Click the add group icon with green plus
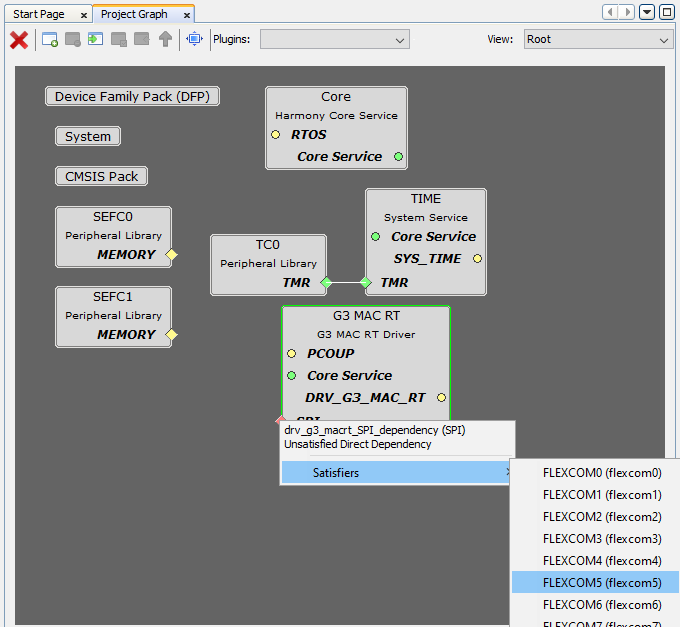 50,39
